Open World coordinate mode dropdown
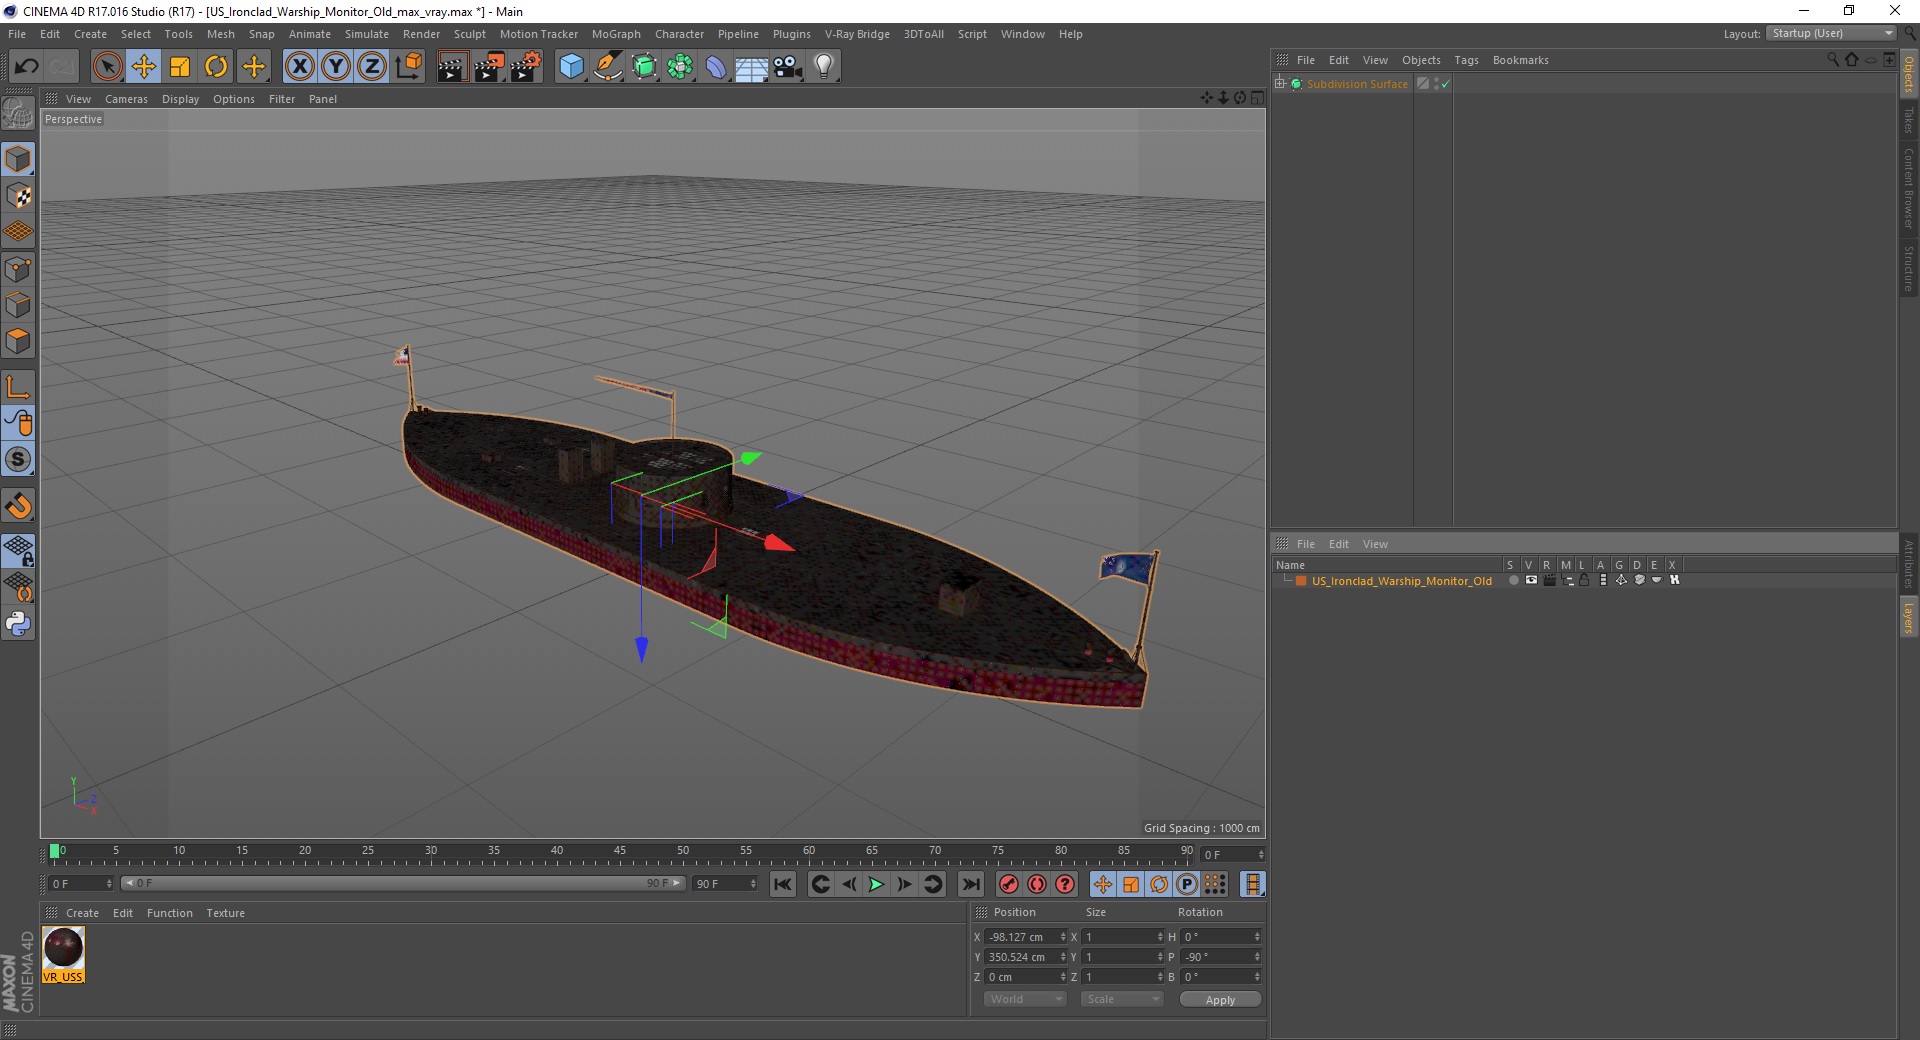Screen dimensions: 1920x1040 [1025, 999]
